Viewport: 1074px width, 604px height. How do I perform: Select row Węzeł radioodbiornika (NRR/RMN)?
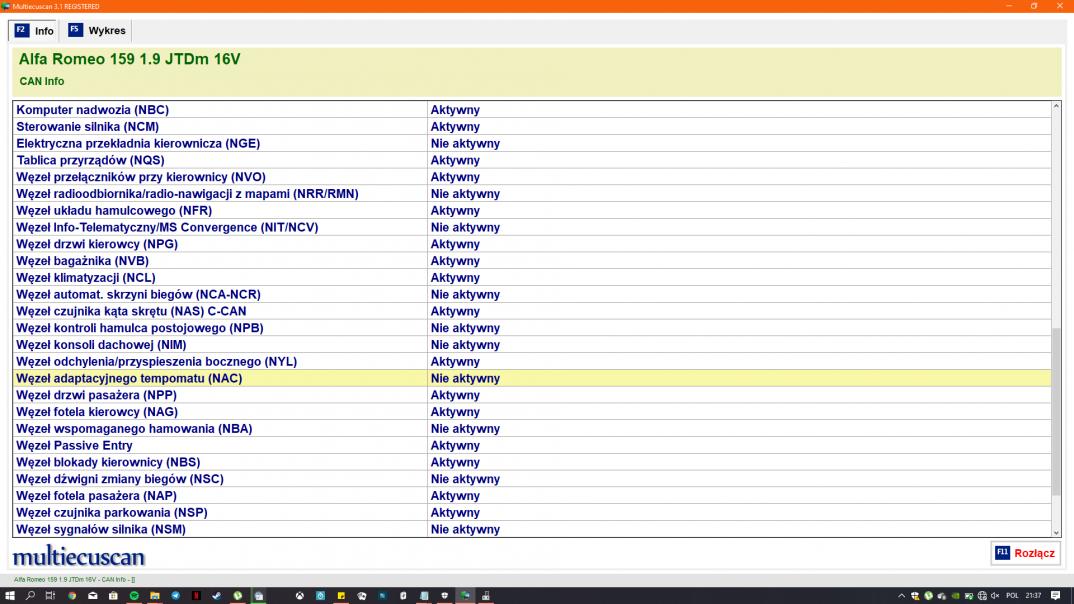pos(532,194)
